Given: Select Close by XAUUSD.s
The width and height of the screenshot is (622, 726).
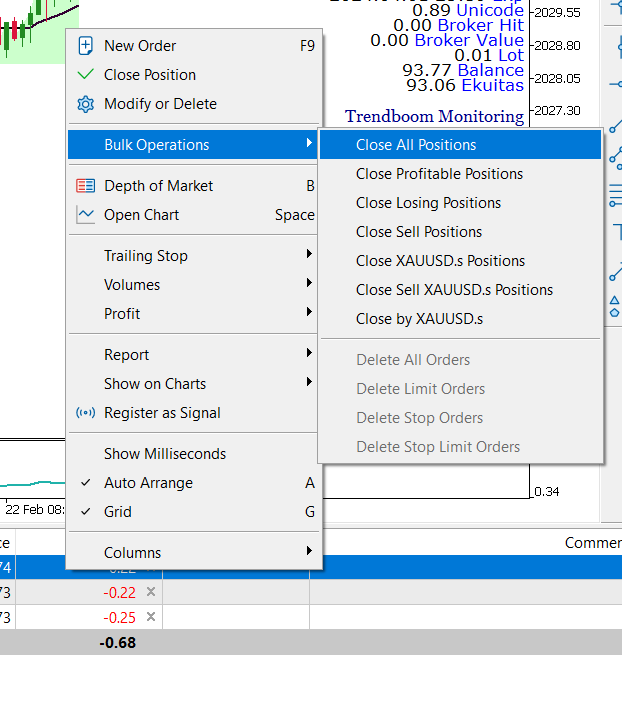Looking at the screenshot, I should click(x=460, y=319).
